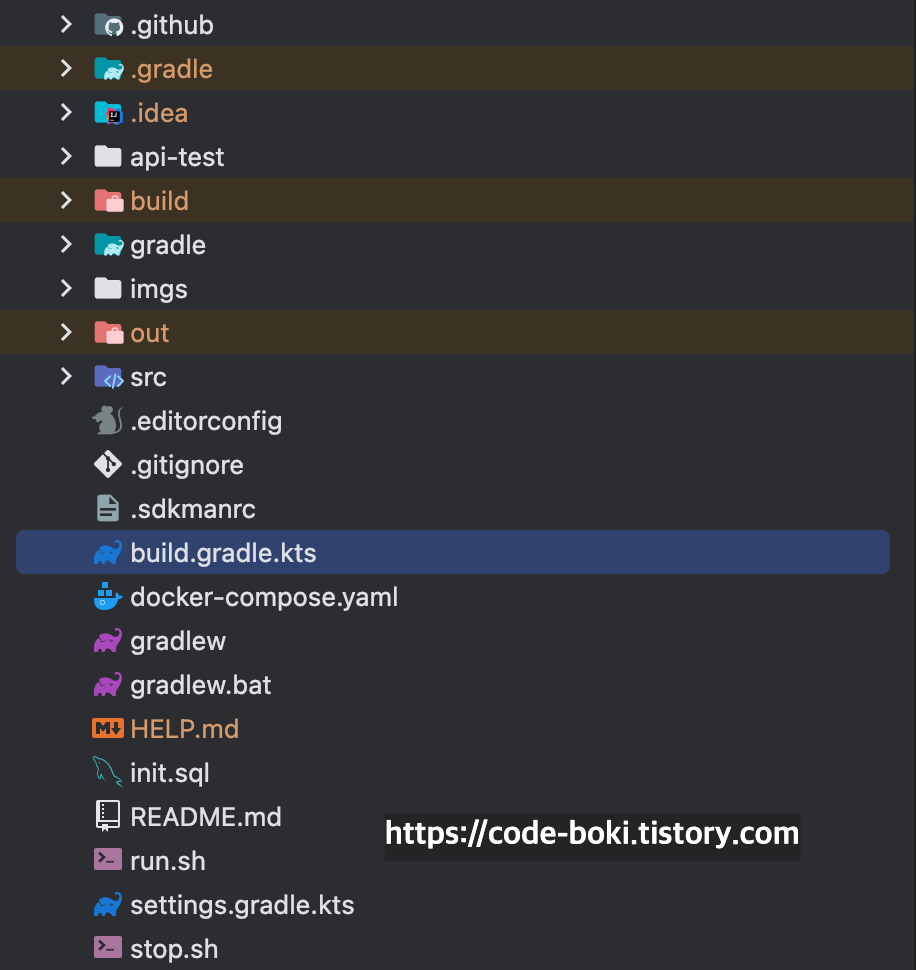Select the api-test folder name
The height and width of the screenshot is (970, 916).
click(177, 158)
